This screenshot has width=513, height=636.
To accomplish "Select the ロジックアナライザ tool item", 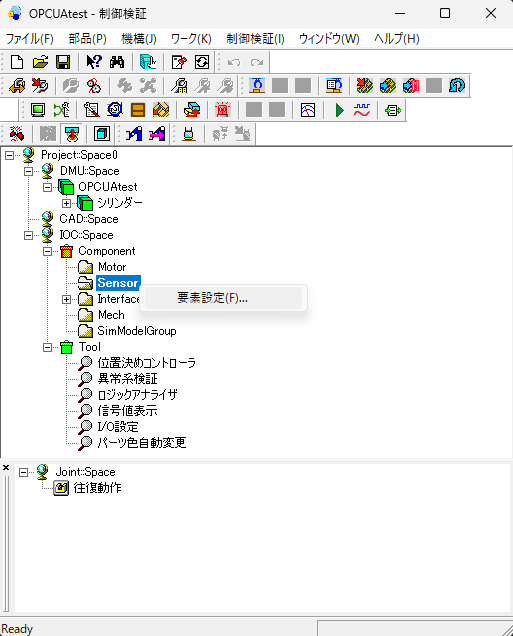I will point(137,395).
